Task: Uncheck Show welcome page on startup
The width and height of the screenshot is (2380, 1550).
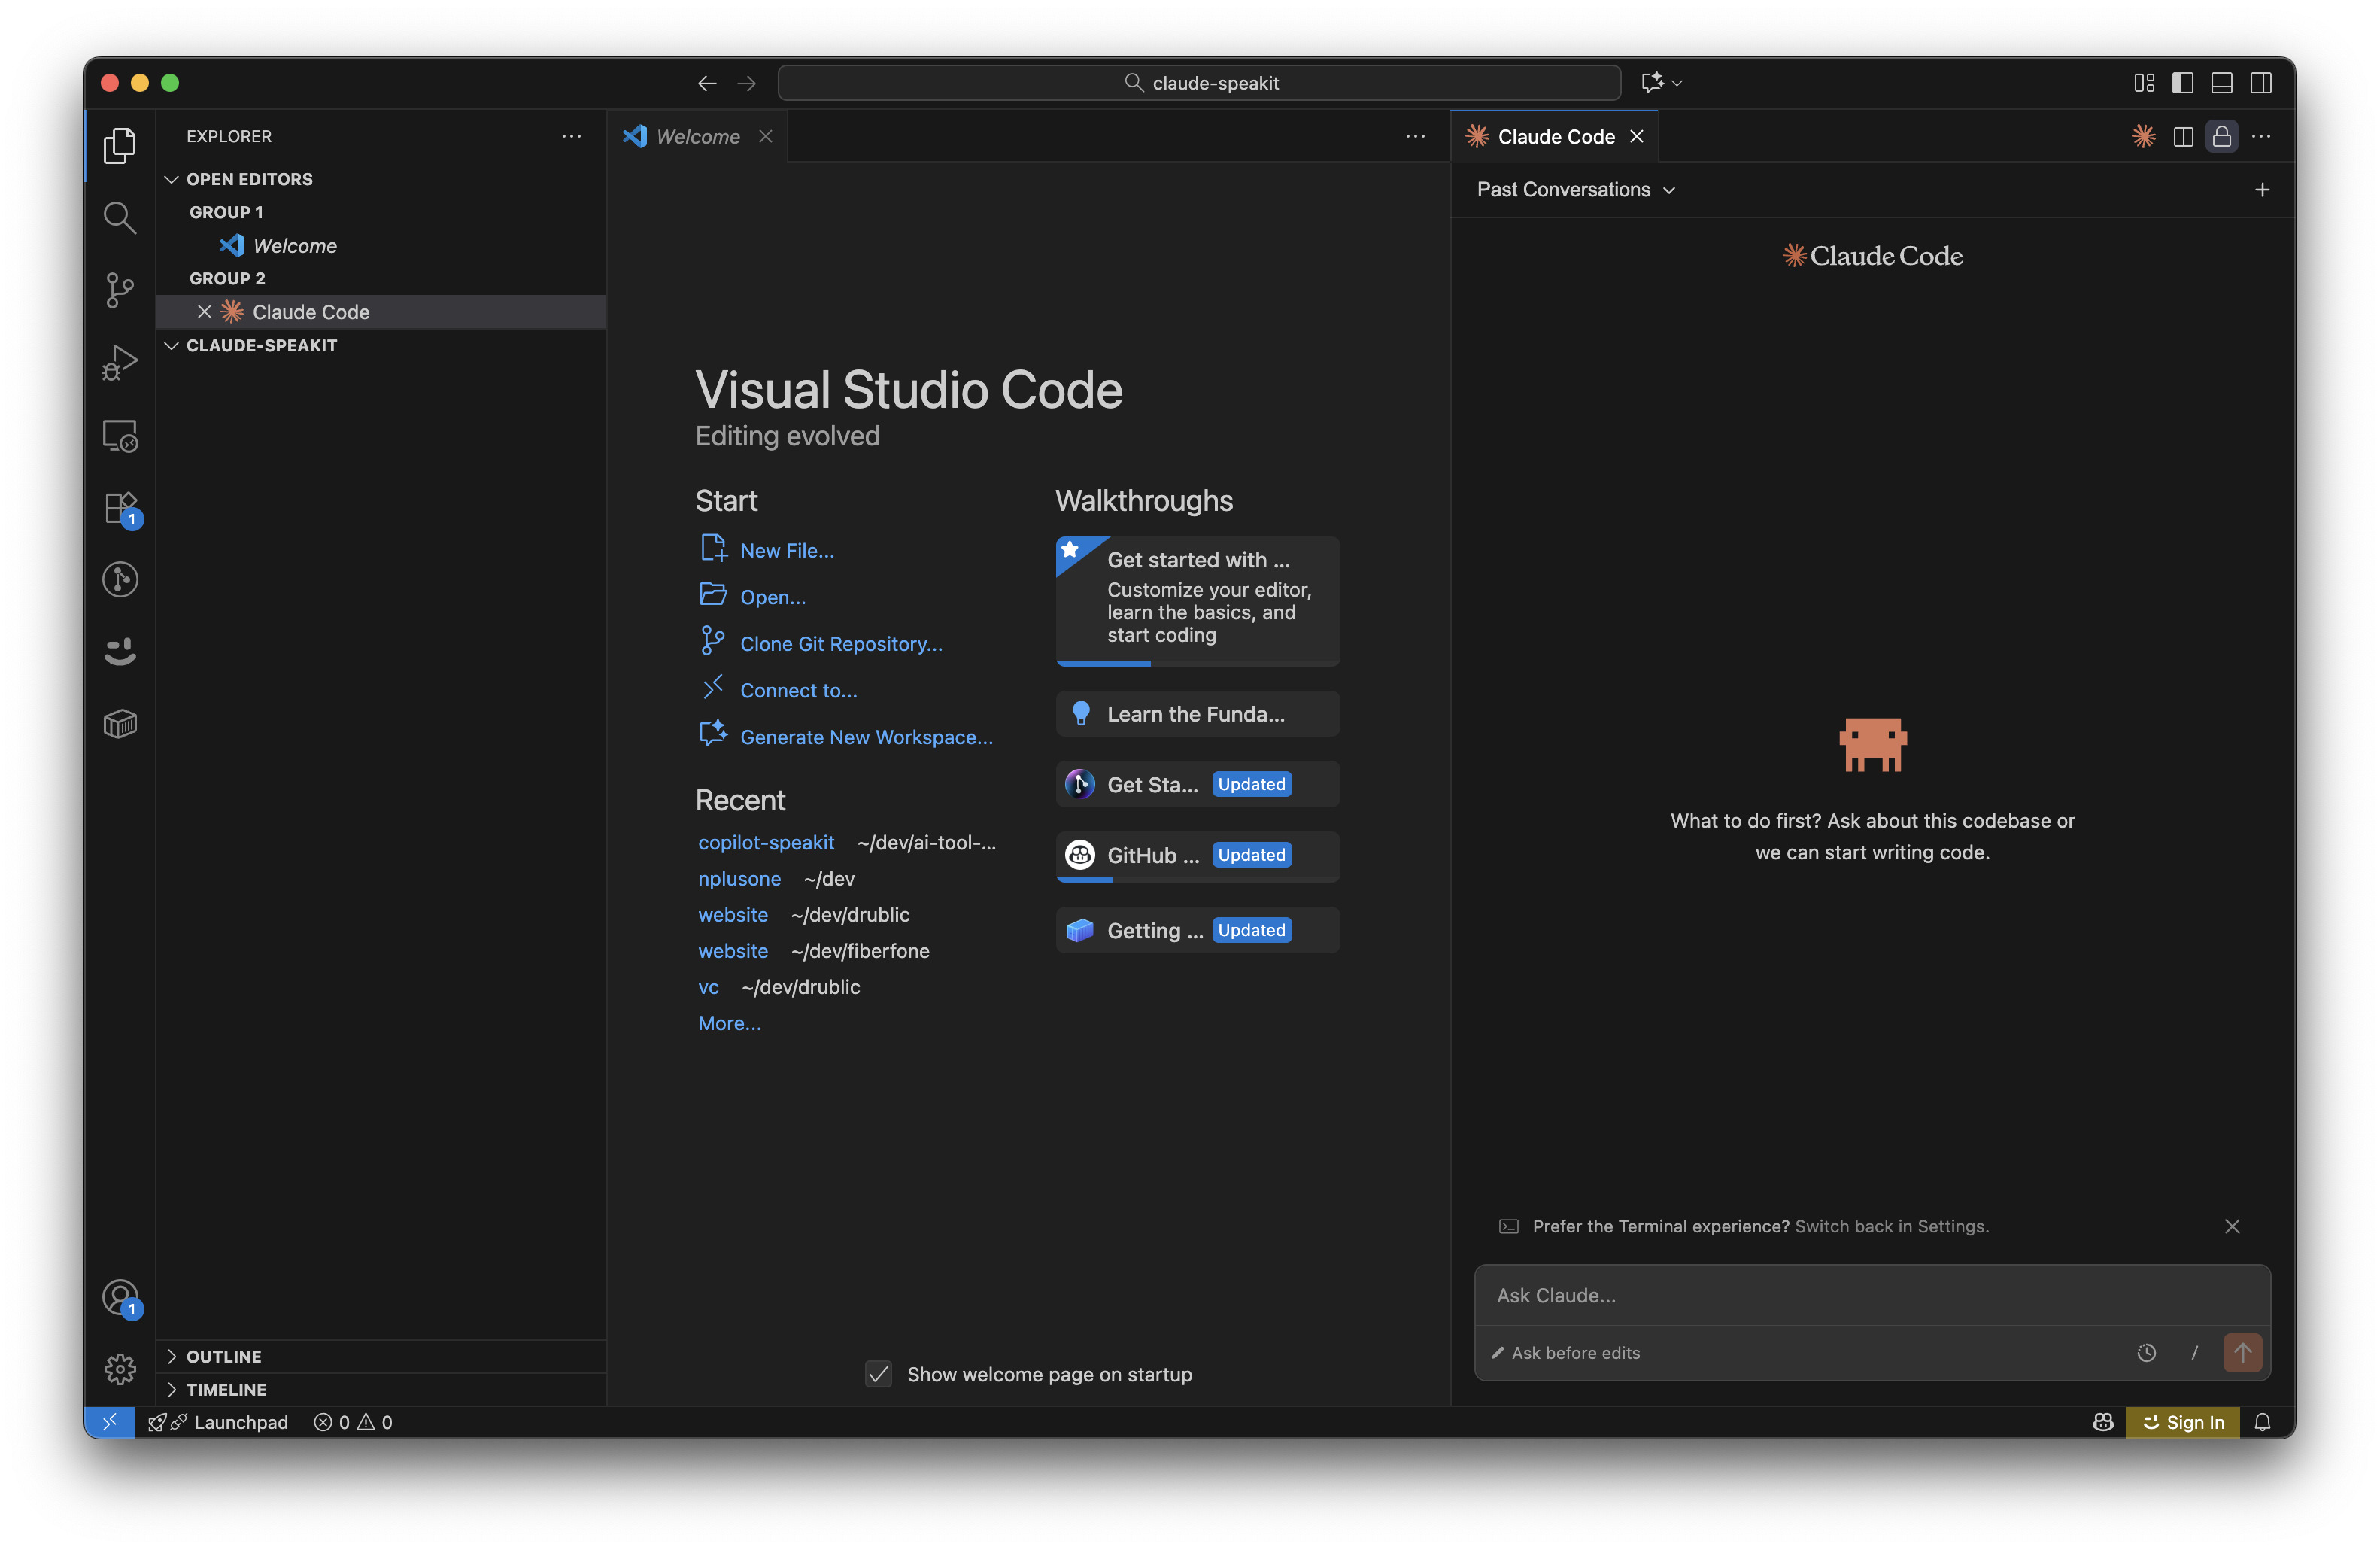Action: pyautogui.click(x=878, y=1374)
